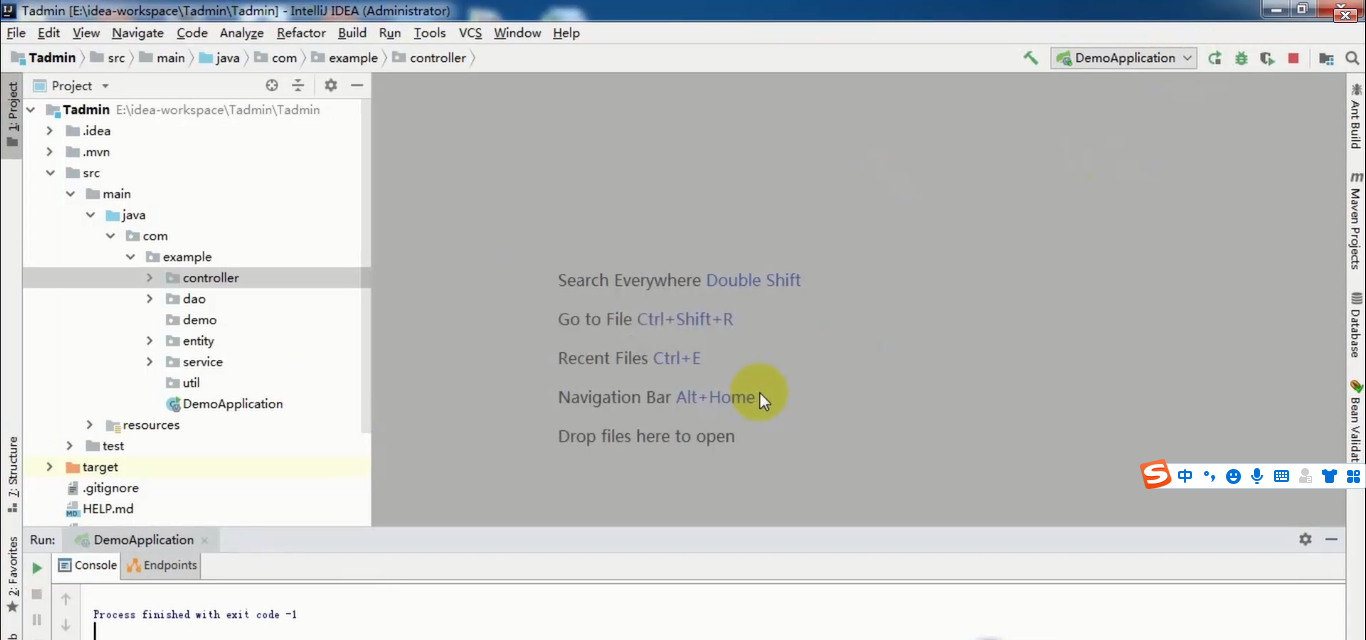
Task: Expand the controller package node
Action: (150, 278)
